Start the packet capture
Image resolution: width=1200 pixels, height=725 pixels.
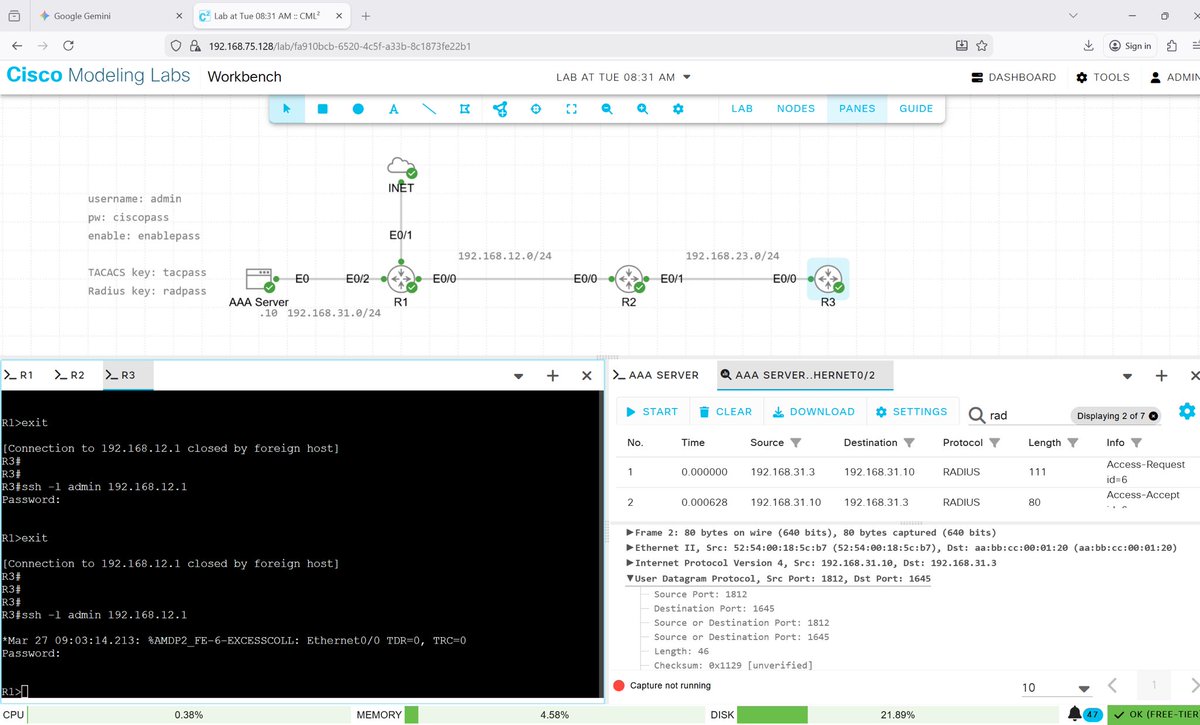pos(652,411)
